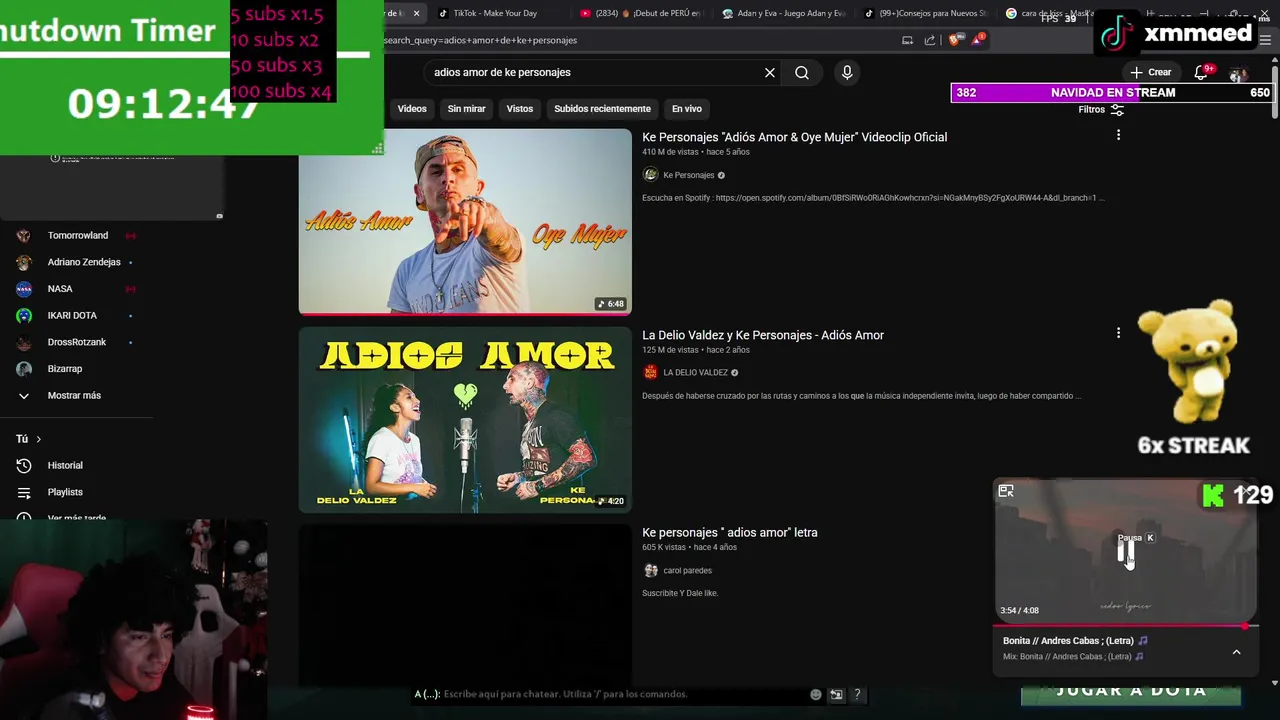Open the title 'La Delio Valdez y Ke Personajes - Adiós Amor'
The image size is (1280, 720).
click(x=763, y=335)
